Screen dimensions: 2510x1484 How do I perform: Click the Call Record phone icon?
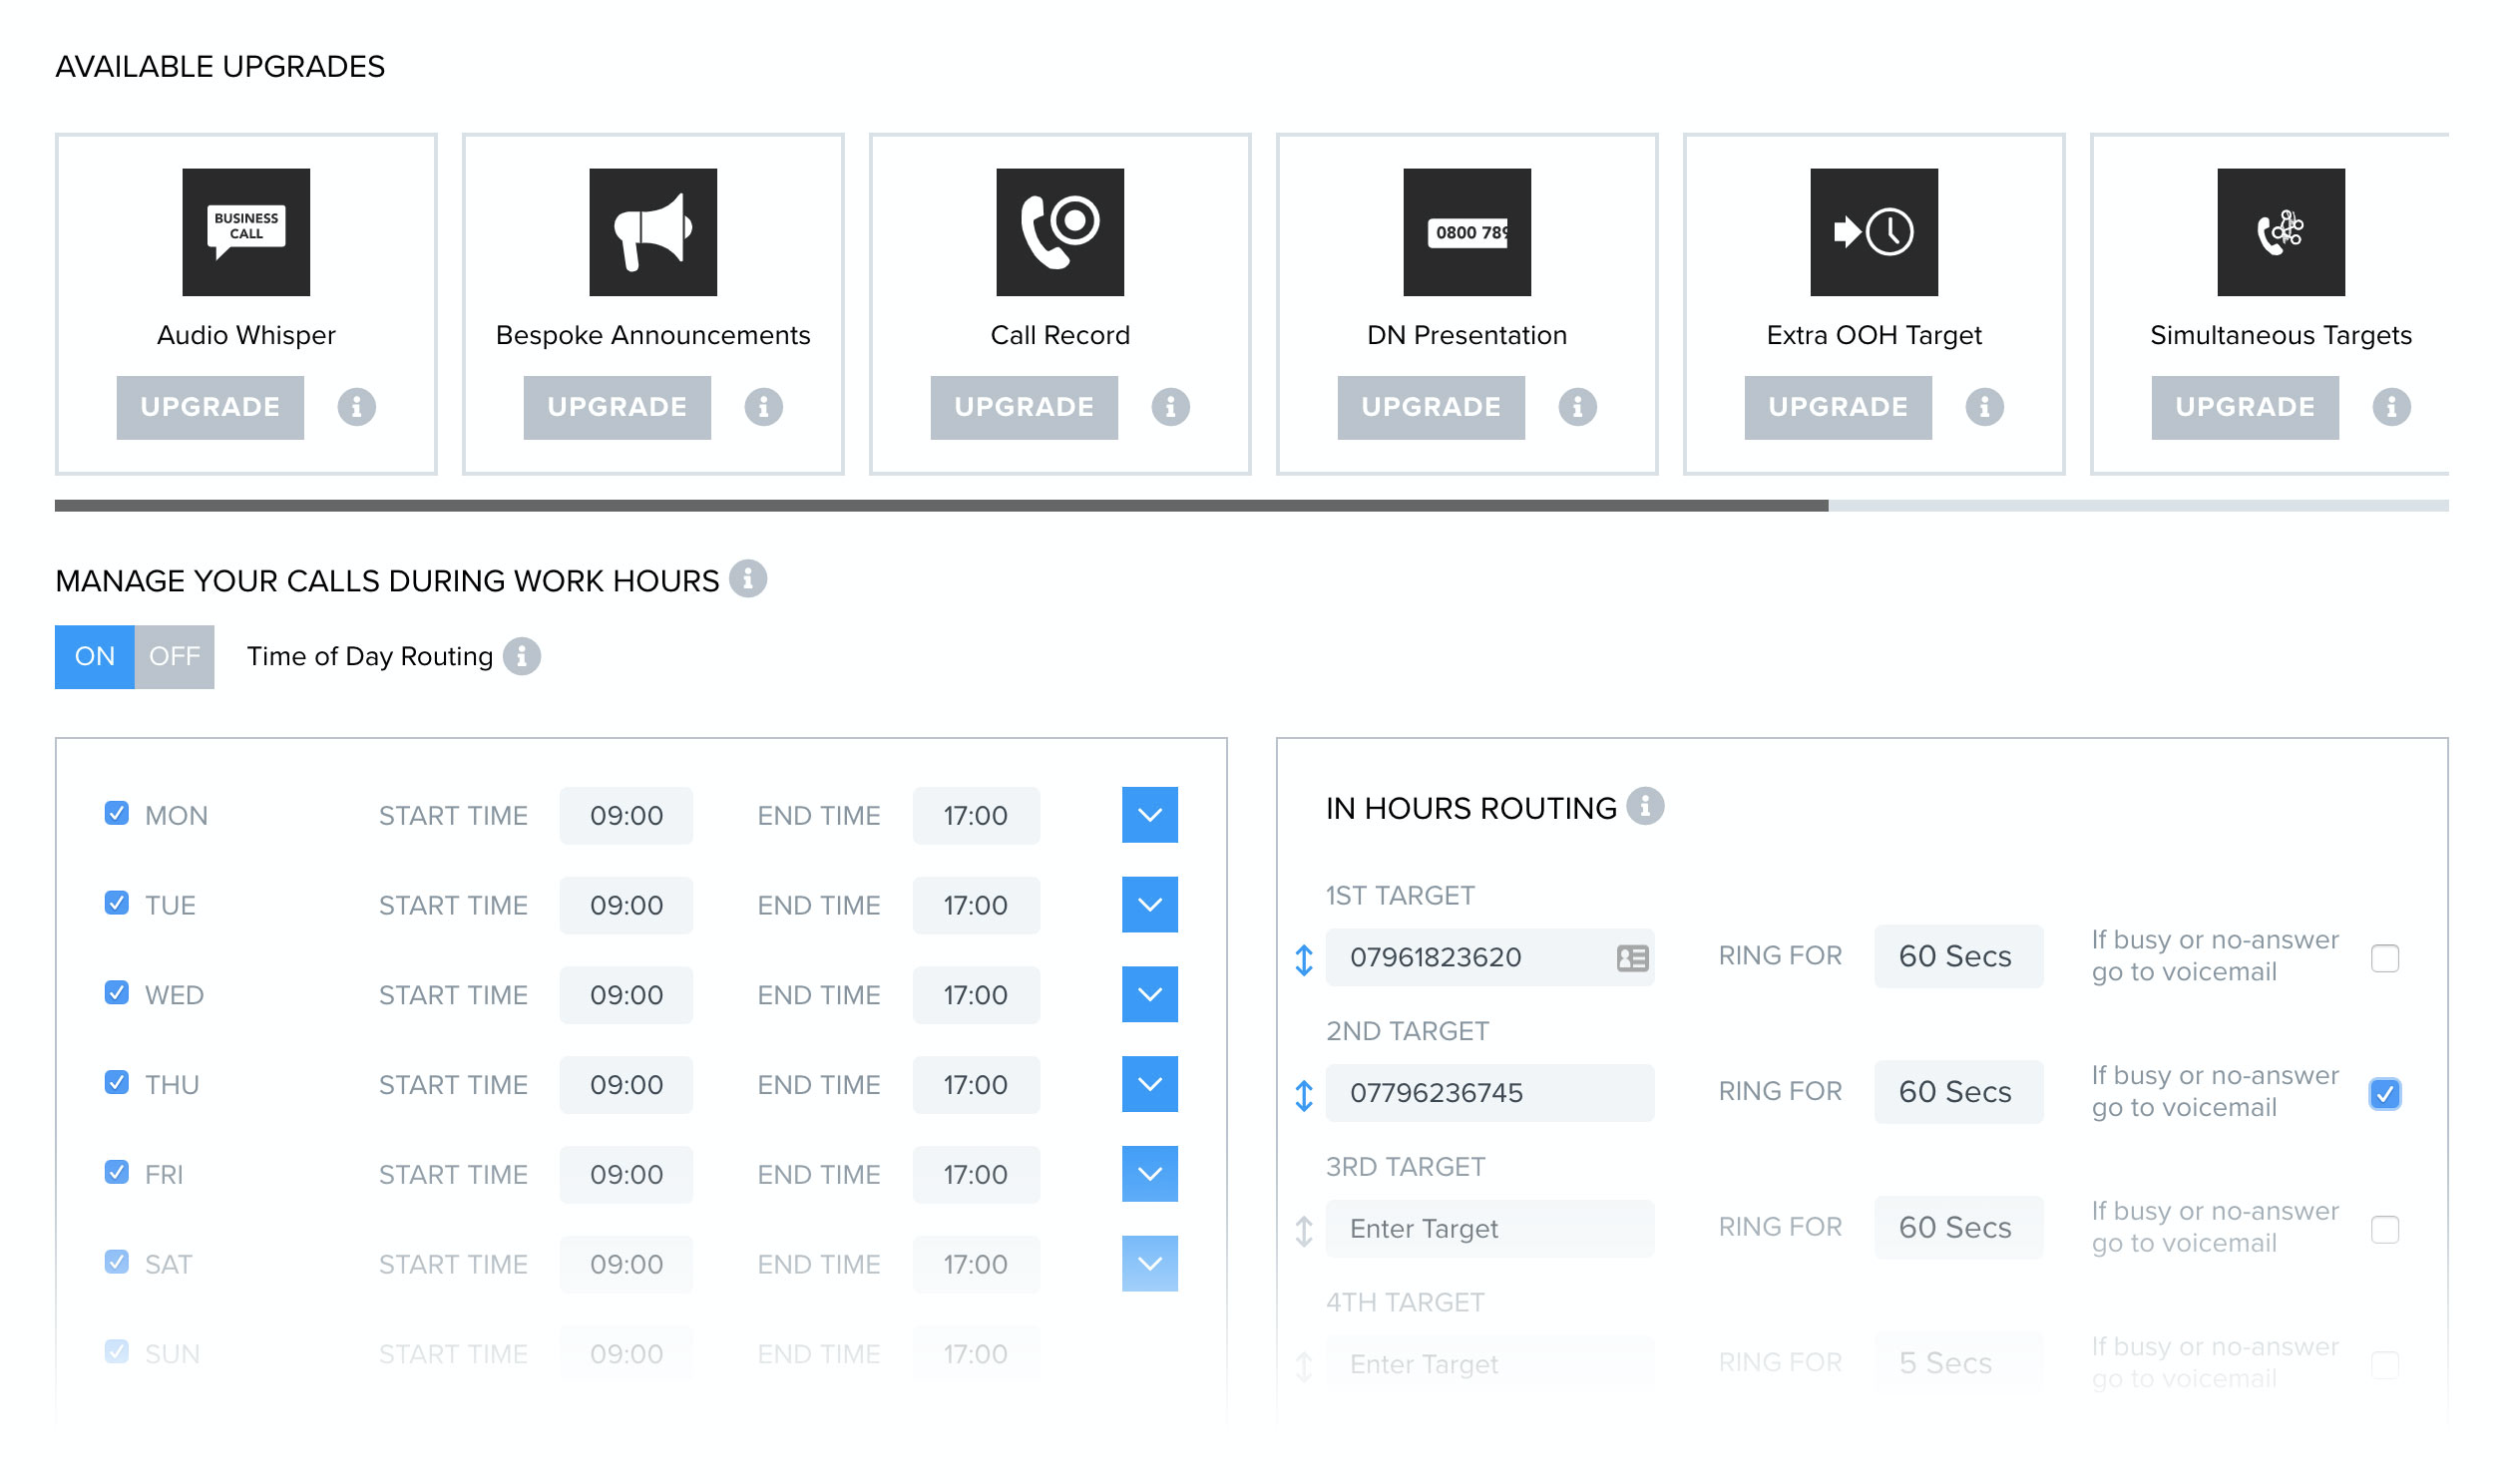1060,232
